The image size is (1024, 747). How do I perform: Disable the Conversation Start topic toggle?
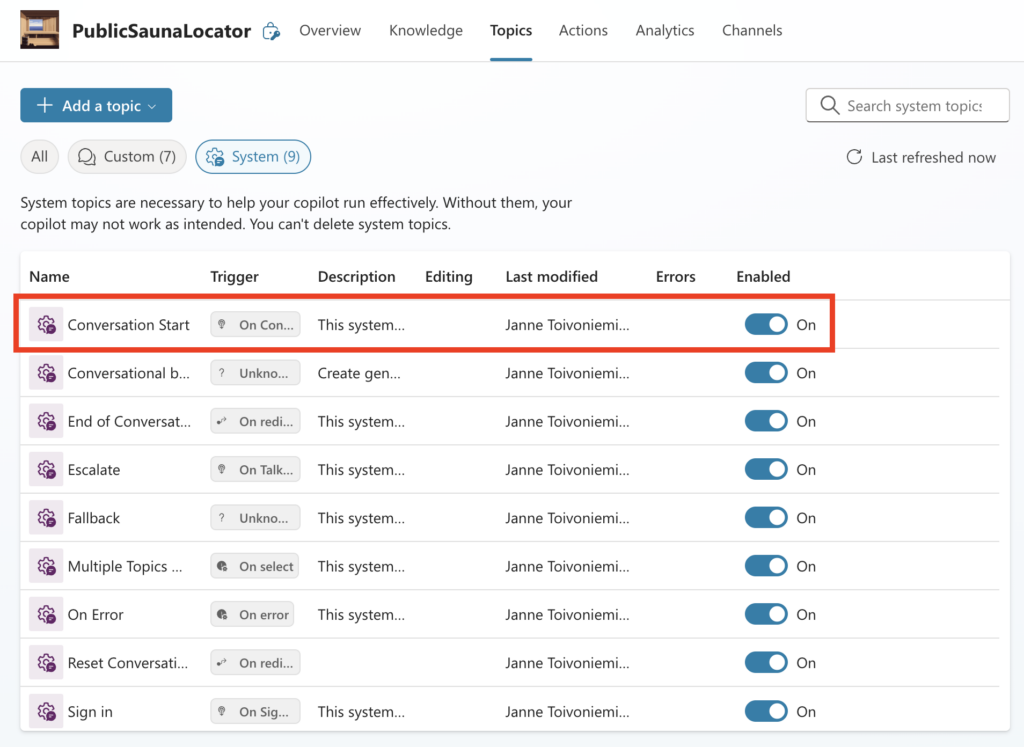click(x=766, y=325)
